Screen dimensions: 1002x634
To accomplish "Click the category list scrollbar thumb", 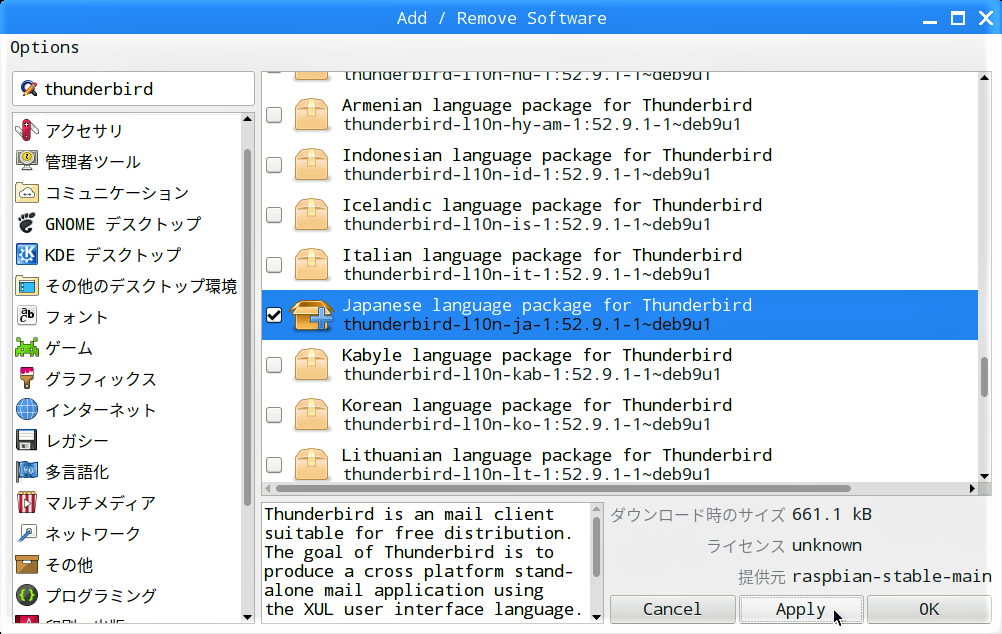I will [x=247, y=327].
